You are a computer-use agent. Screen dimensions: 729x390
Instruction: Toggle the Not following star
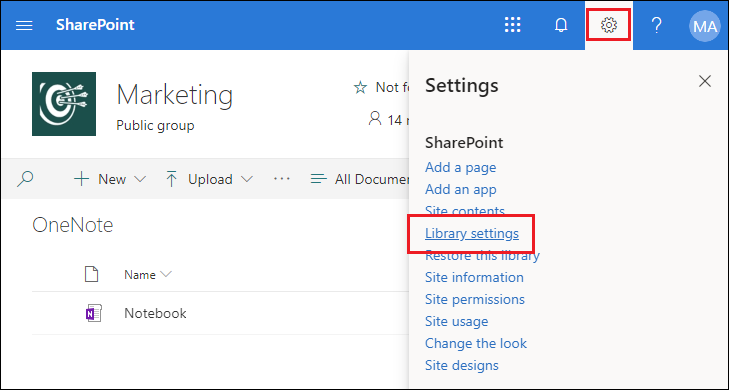(x=360, y=87)
